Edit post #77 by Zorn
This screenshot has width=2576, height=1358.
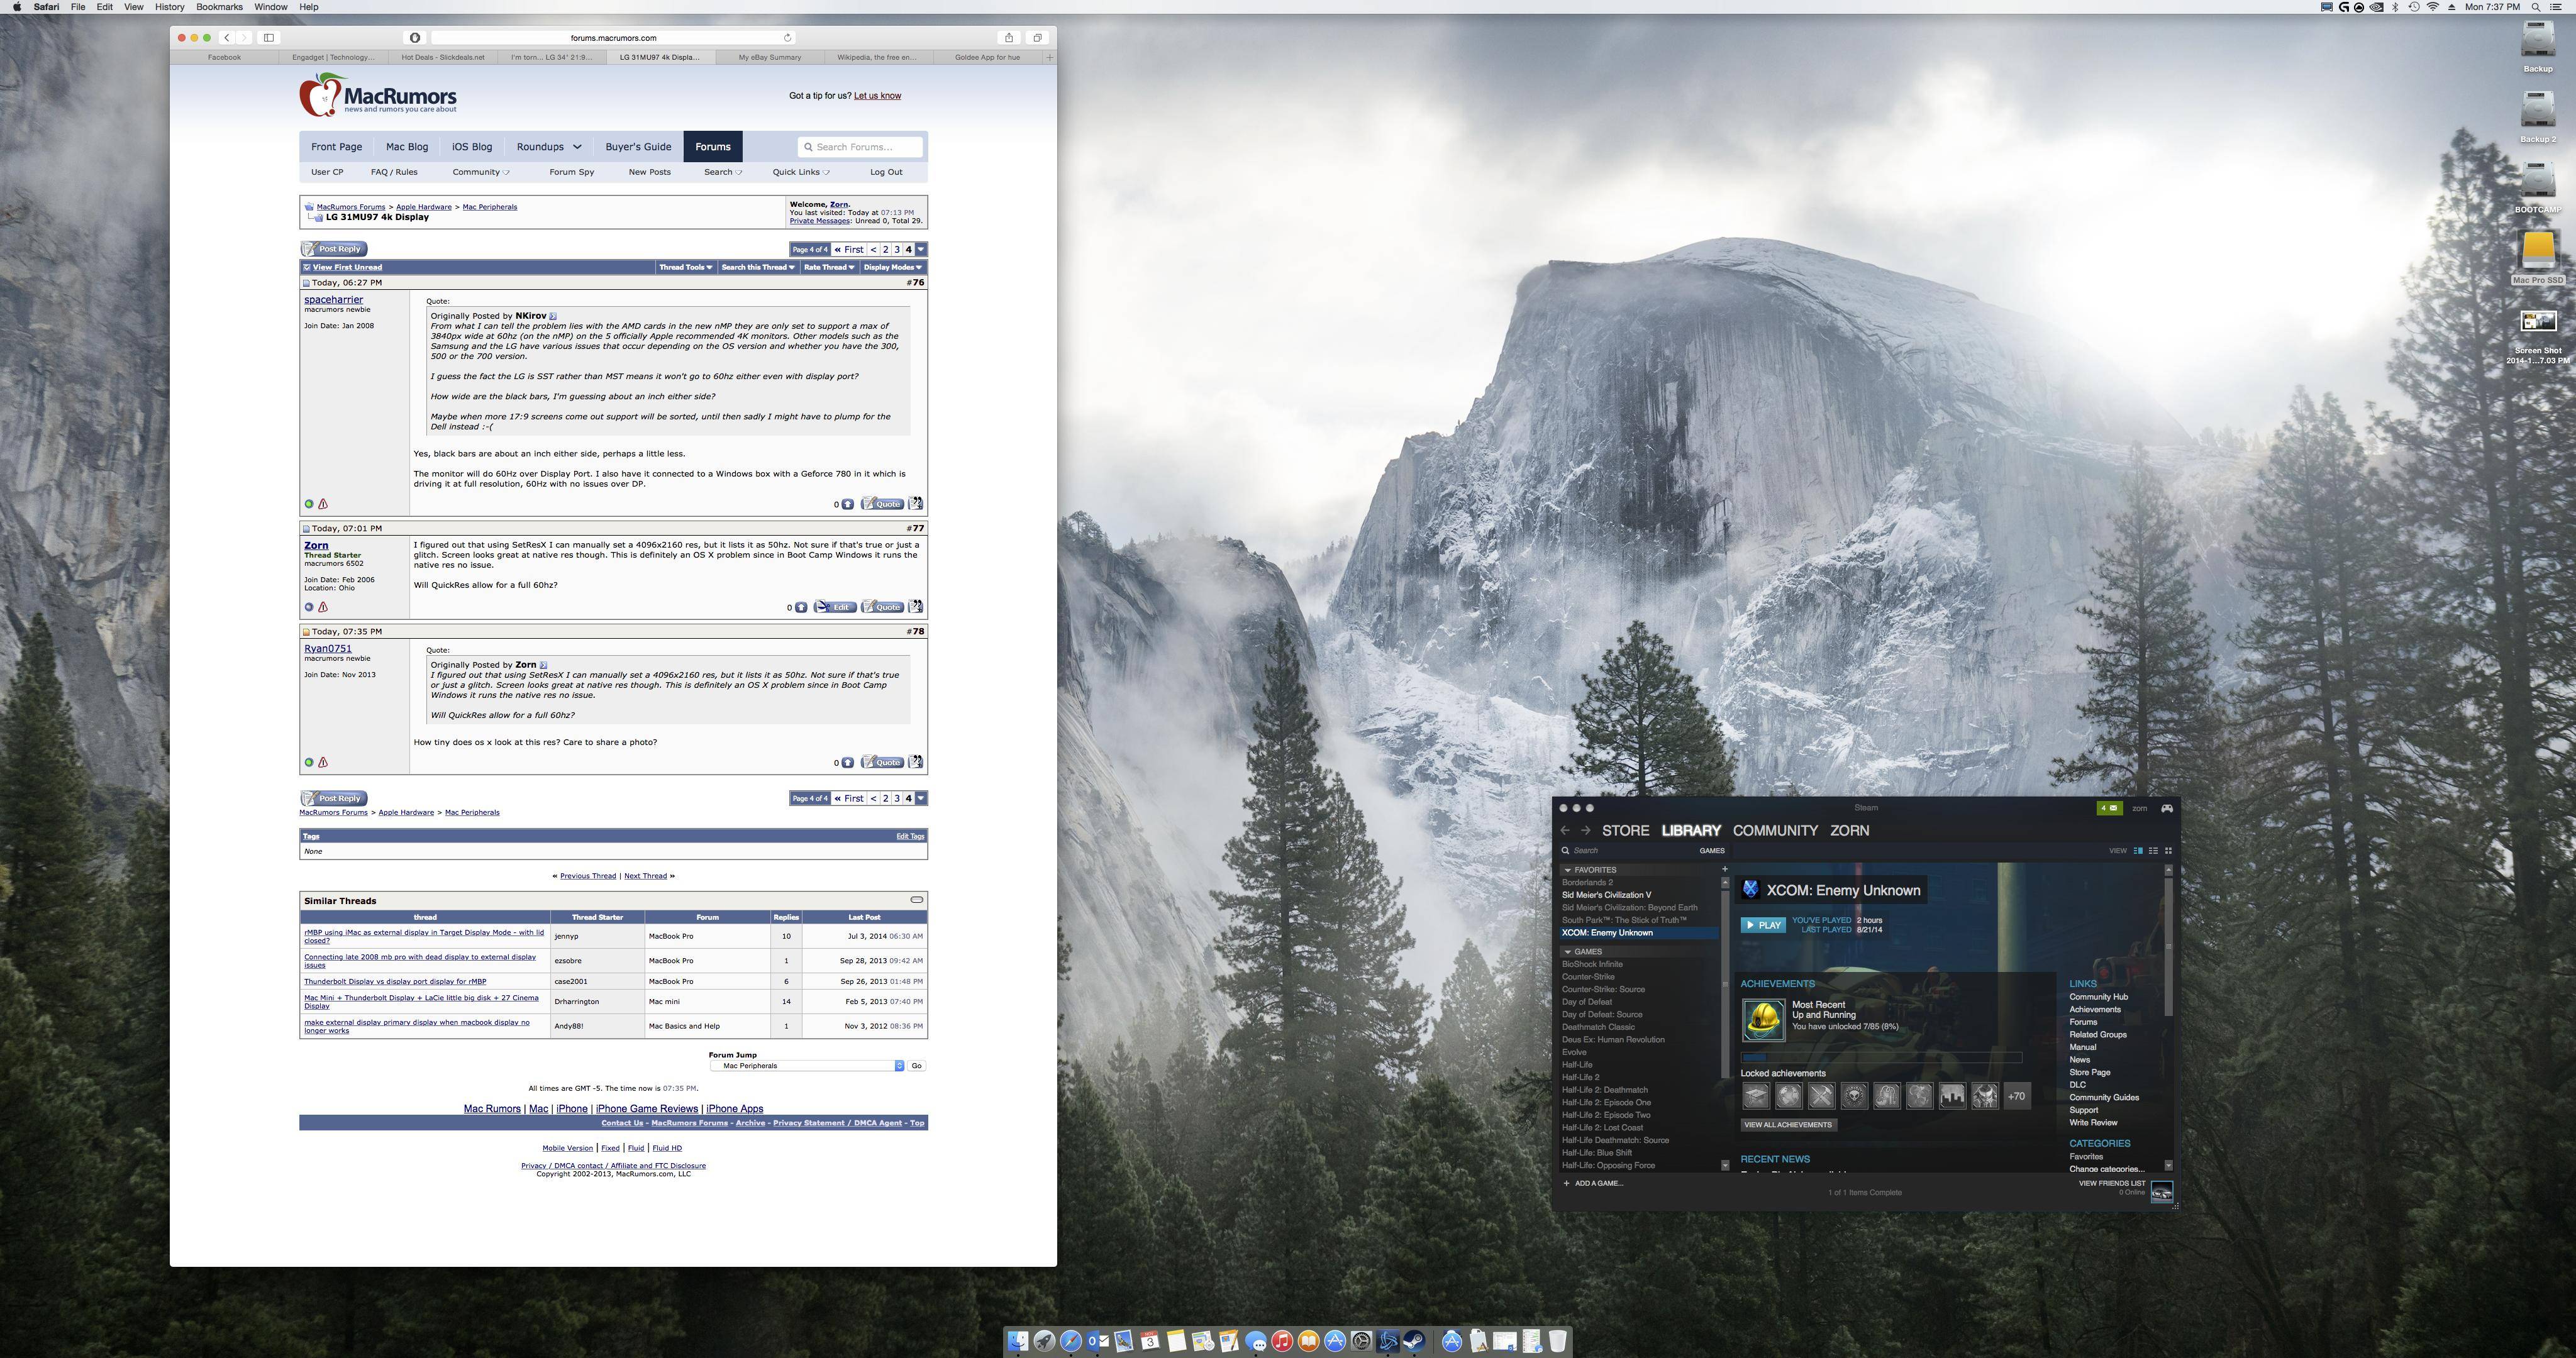pos(835,607)
